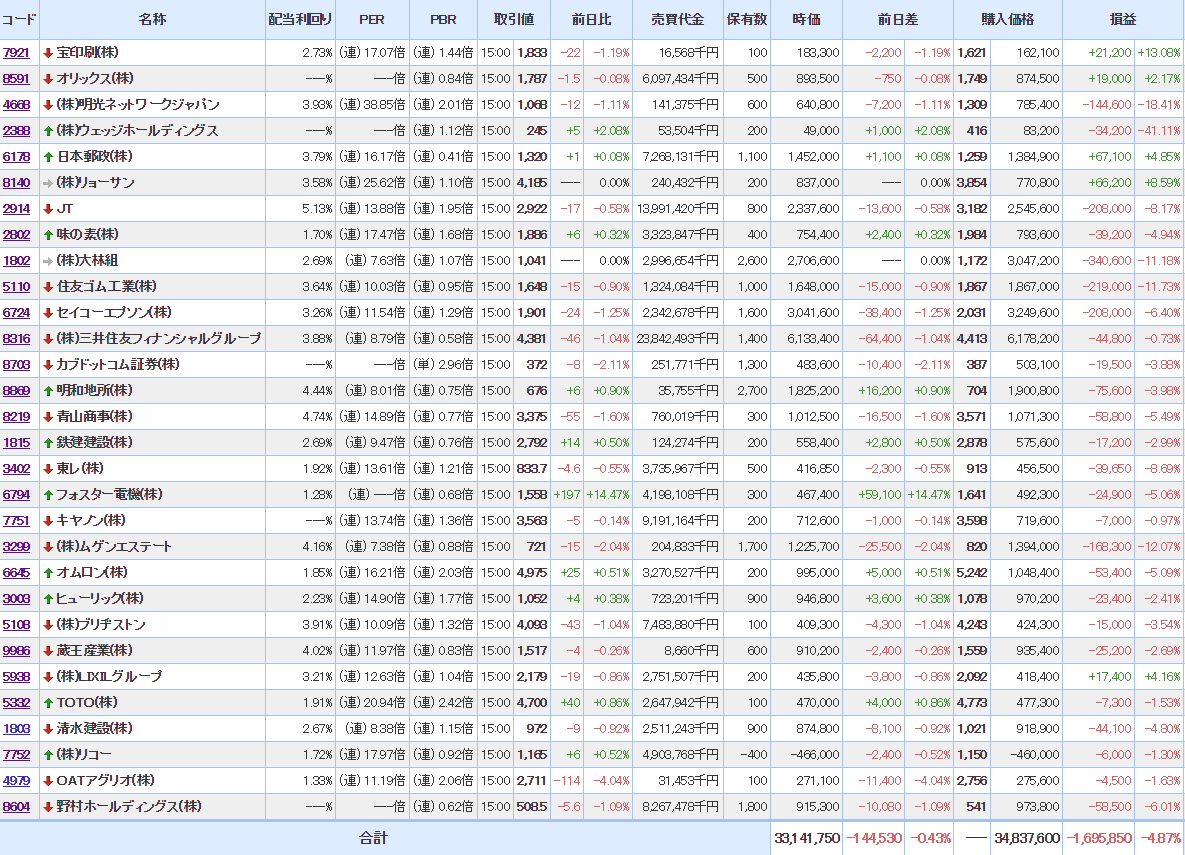Screen dimensions: 1185x855
Task: Select the 損益 column header
Action: (1123, 20)
